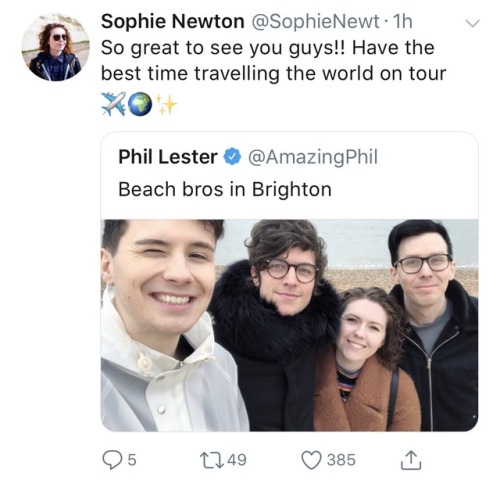Click the 385 likes count
Screen dimensions: 500x480
click(x=341, y=460)
